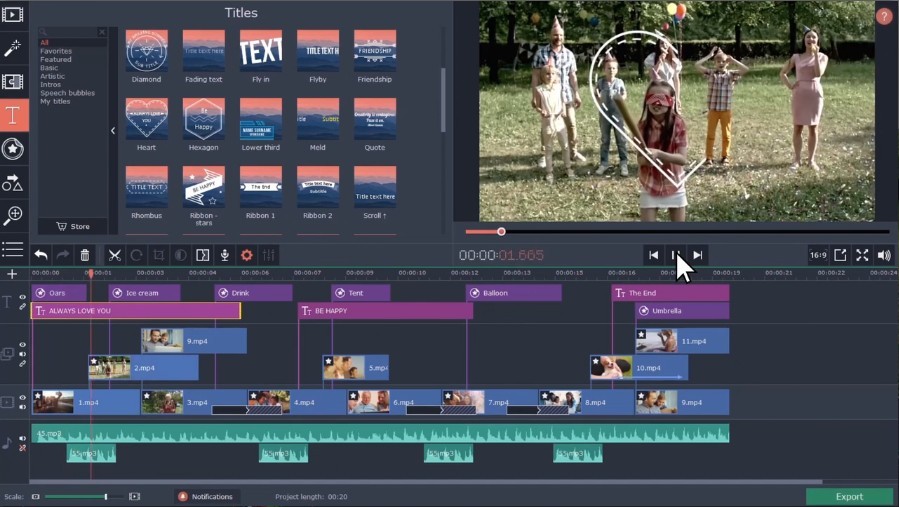Add a track with plus icon
Image resolution: width=899 pixels, height=507 pixels.
[12, 274]
